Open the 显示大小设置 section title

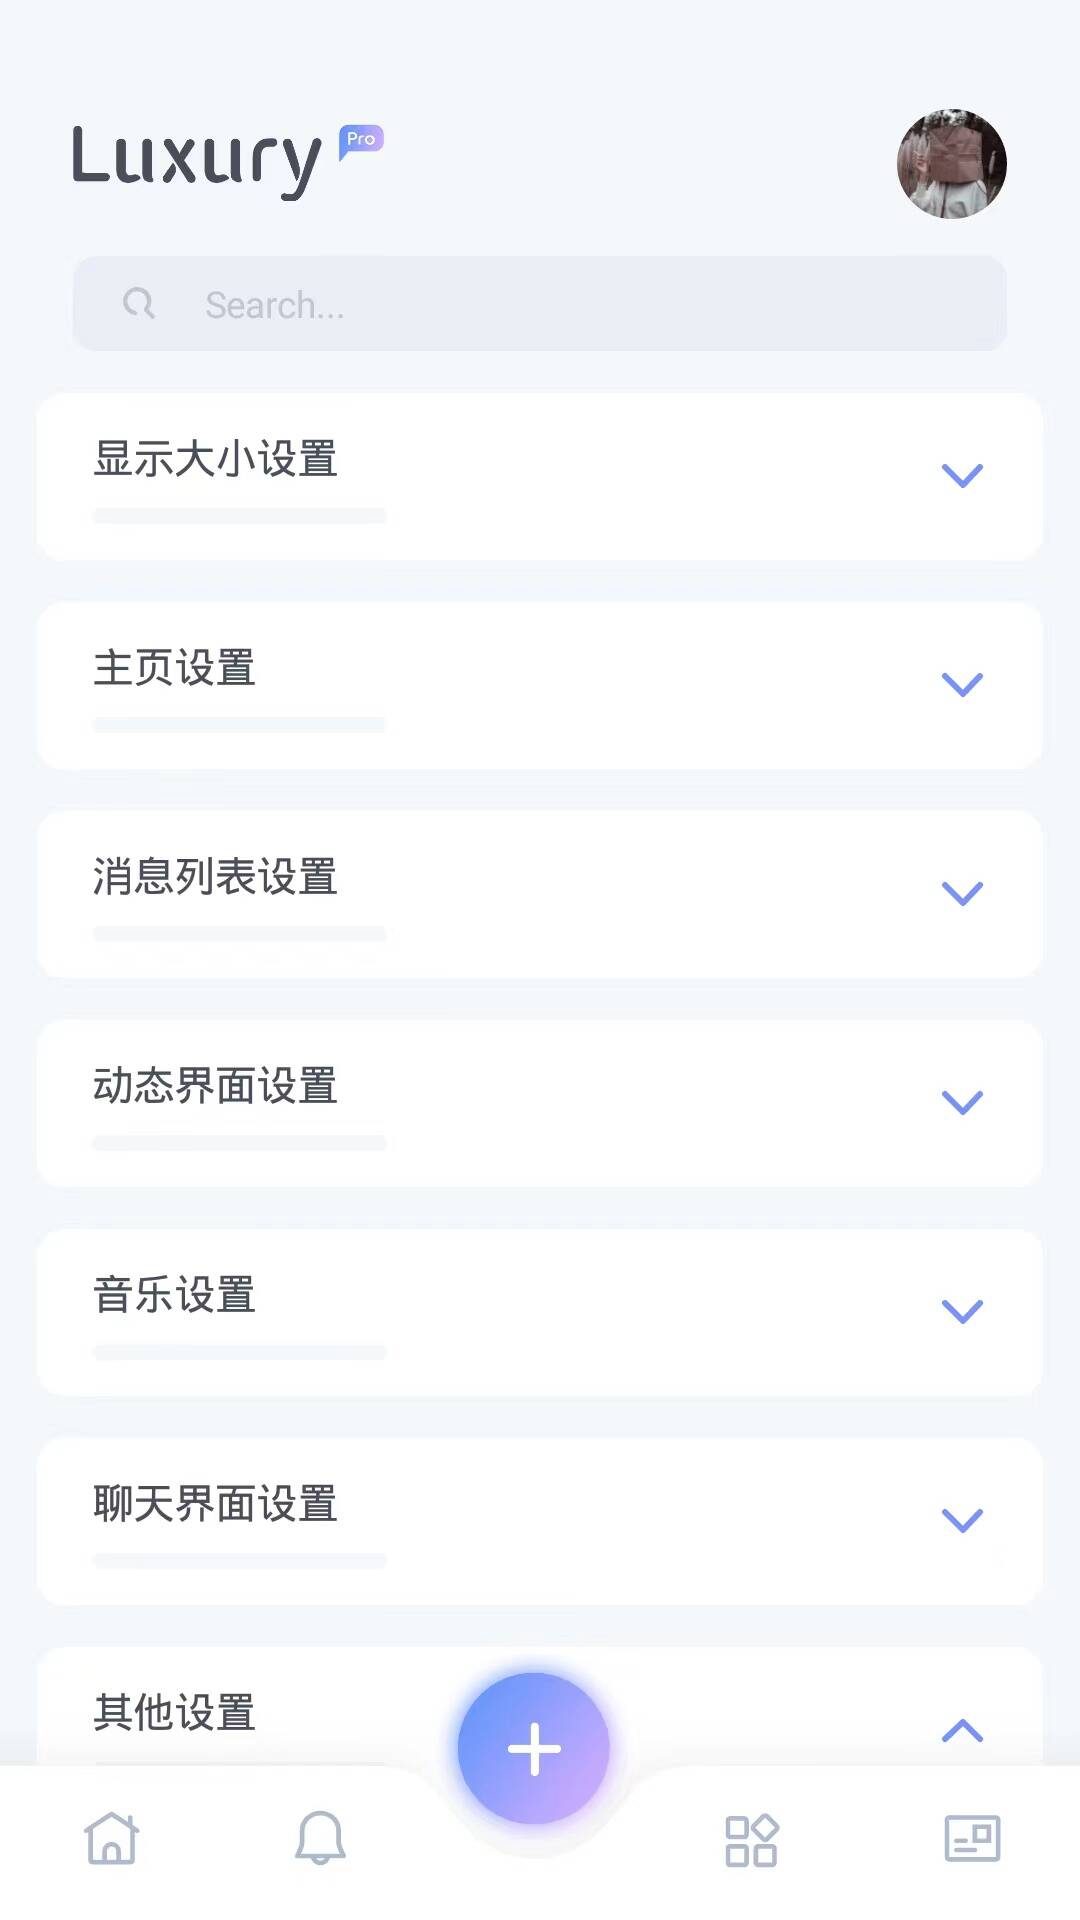click(x=215, y=459)
